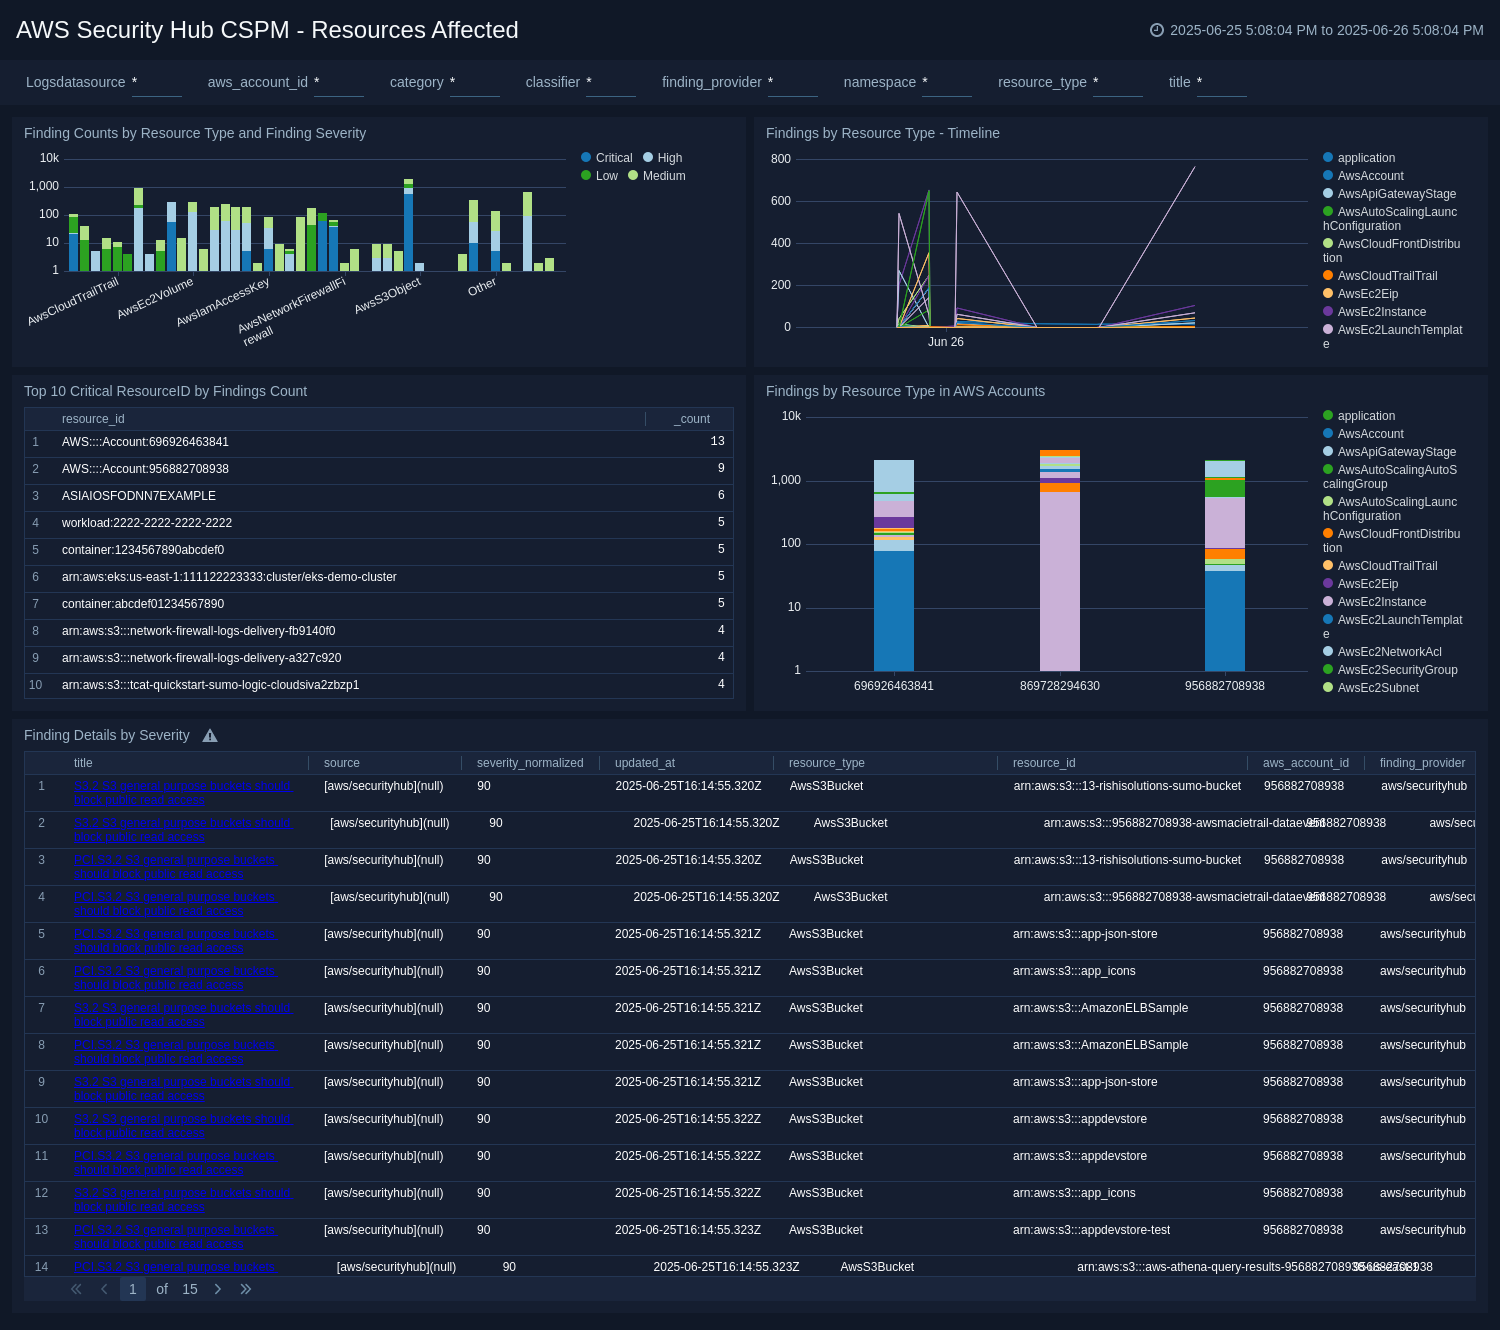
Task: Jump to the last page using the double-right arrow
Action: (245, 1289)
